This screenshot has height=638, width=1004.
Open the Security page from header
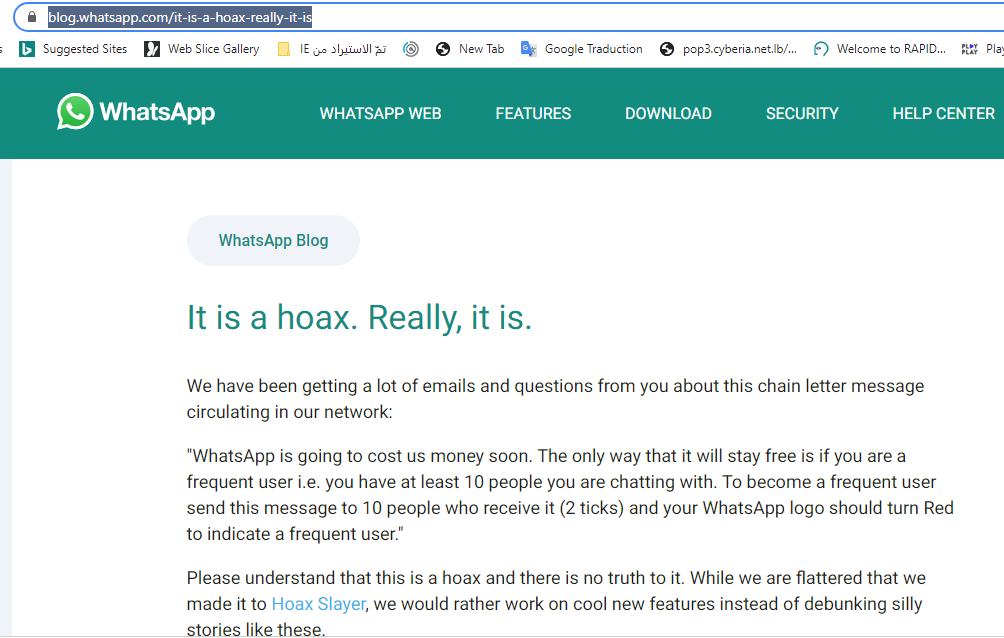click(x=802, y=114)
